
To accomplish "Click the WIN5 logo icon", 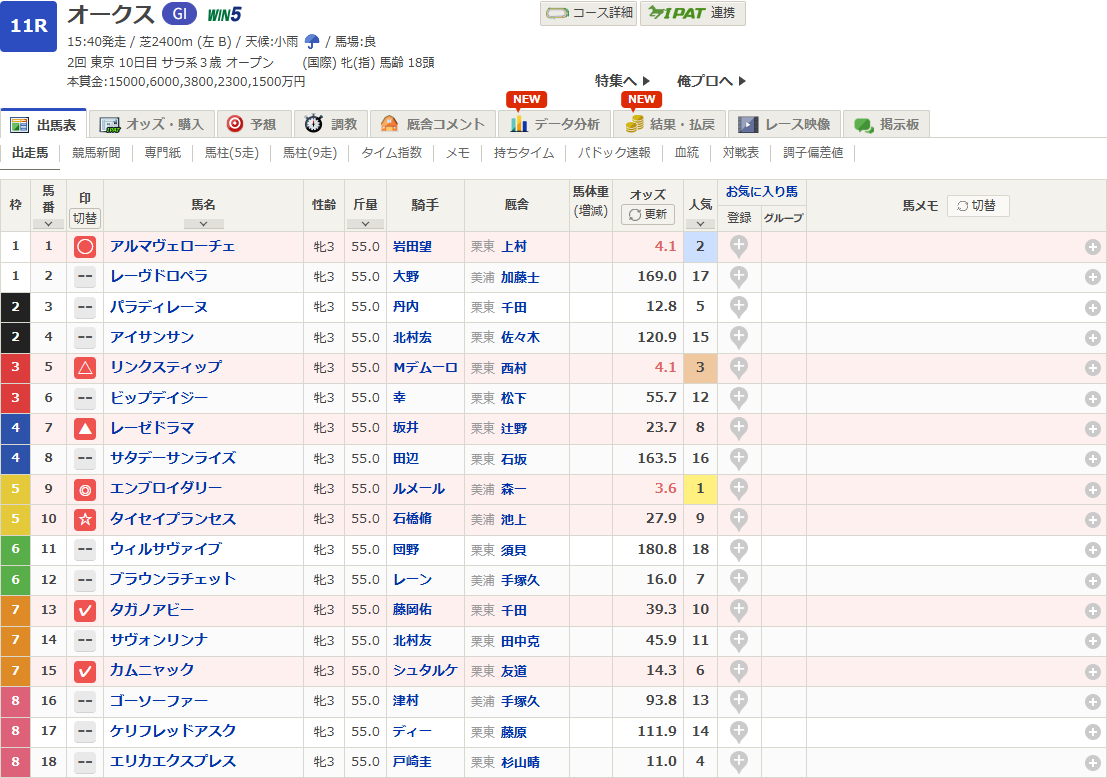I will click(x=224, y=14).
